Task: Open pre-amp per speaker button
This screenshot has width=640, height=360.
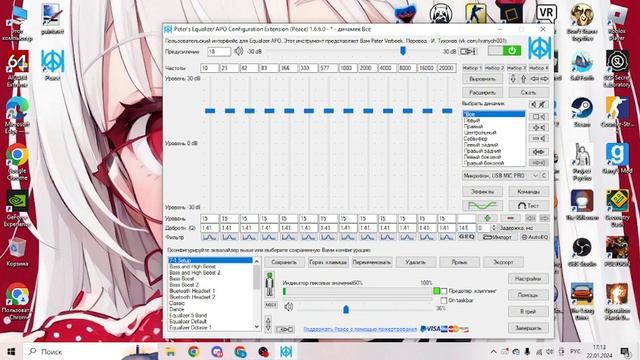Action: (x=468, y=51)
